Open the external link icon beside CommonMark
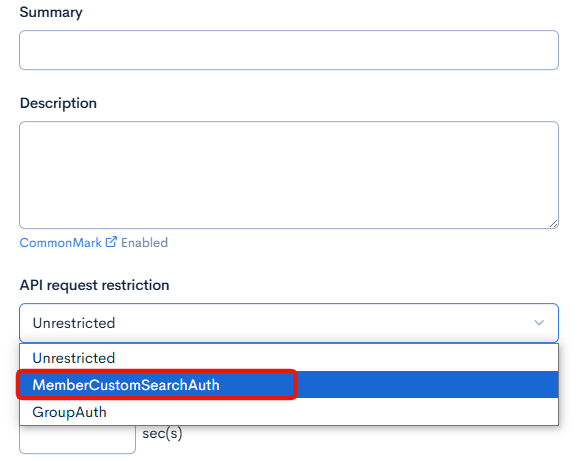 pos(111,242)
